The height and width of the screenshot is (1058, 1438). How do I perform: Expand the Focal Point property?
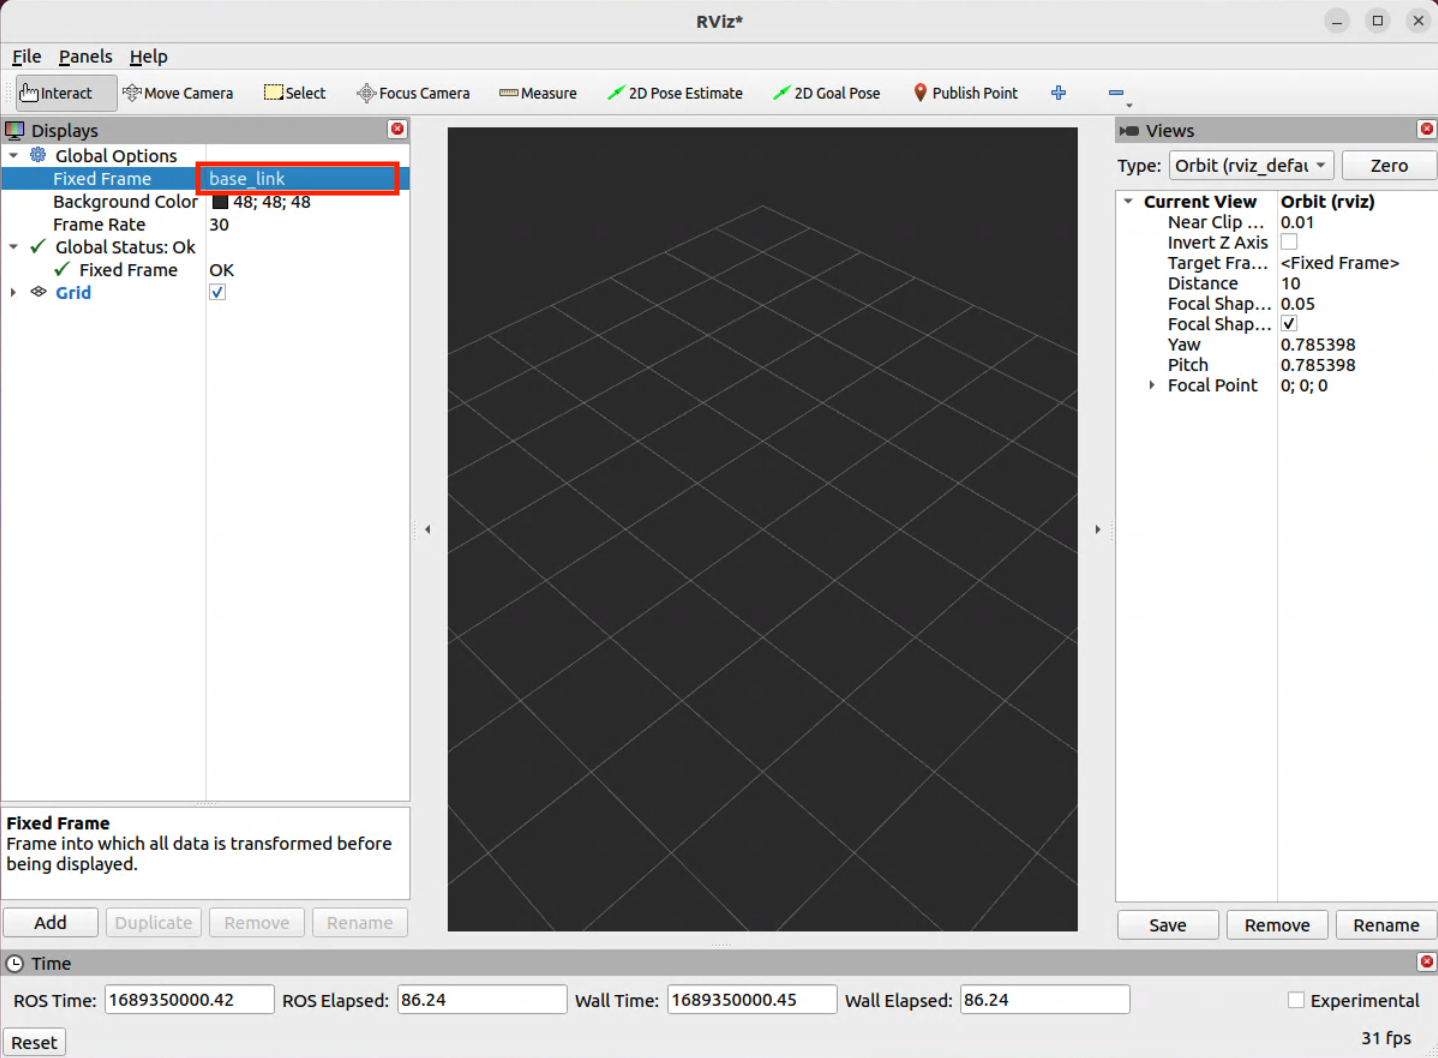pyautogui.click(x=1152, y=385)
